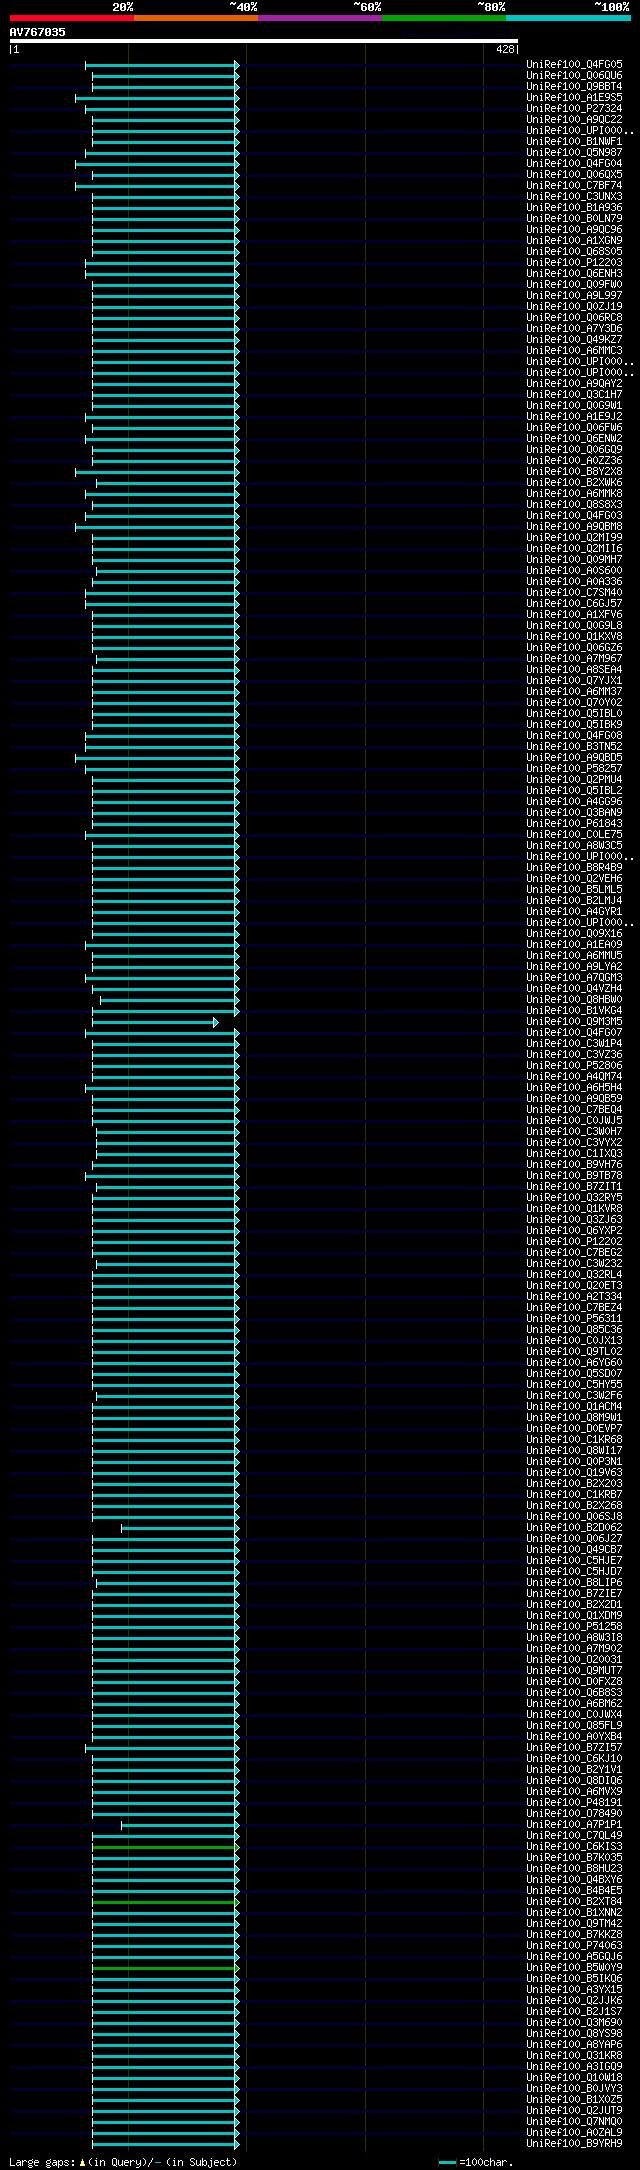The image size is (640, 2170).
Task: Select the UniRef100_C6KIS3 label
Action: click(x=574, y=1846)
